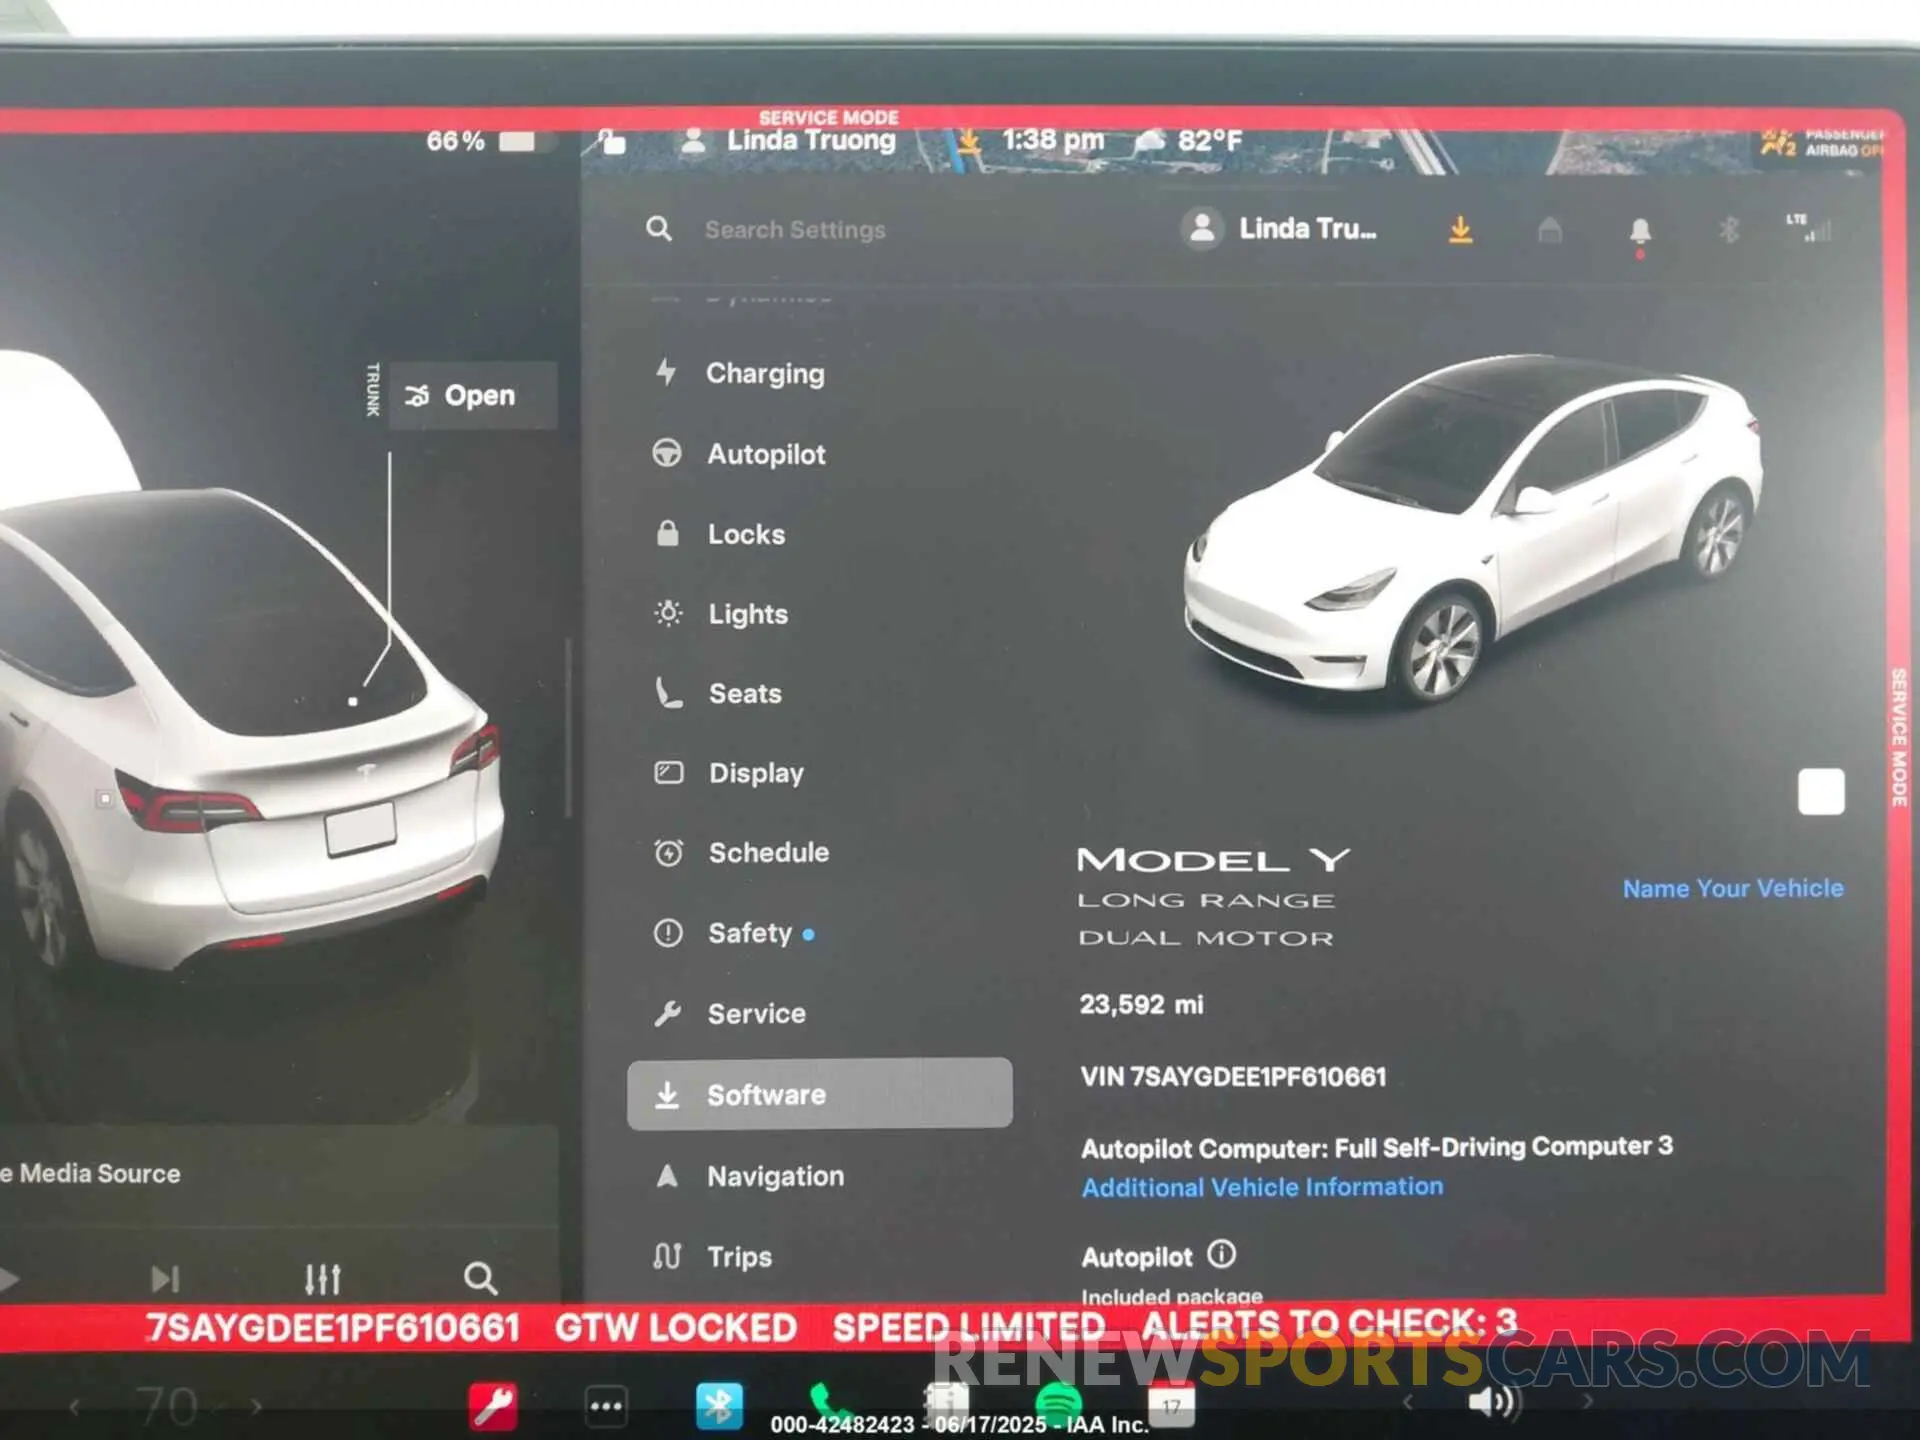1920x1440 pixels.
Task: Open the media equalizer sliders icon
Action: (x=322, y=1278)
